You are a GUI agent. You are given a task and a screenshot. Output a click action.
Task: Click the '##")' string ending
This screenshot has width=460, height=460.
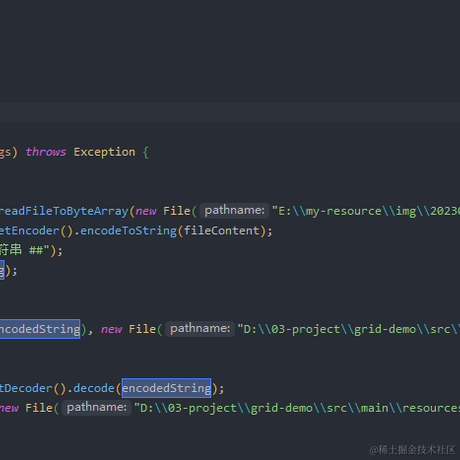tap(43, 250)
